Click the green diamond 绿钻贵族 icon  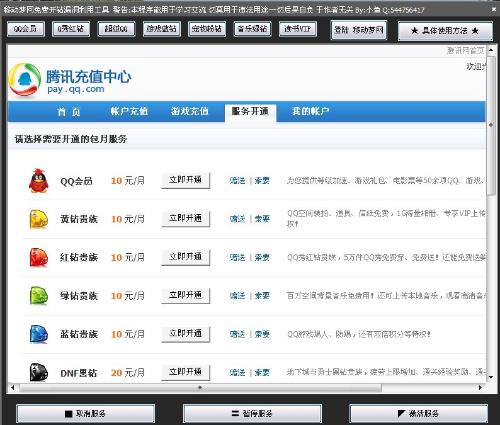[x=39, y=296]
